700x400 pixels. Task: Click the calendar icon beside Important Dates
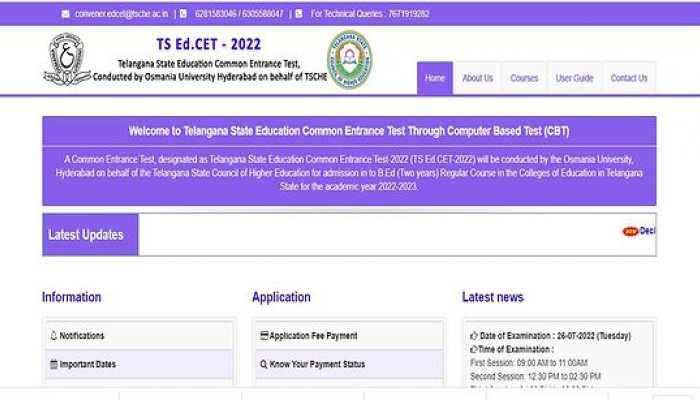54,364
